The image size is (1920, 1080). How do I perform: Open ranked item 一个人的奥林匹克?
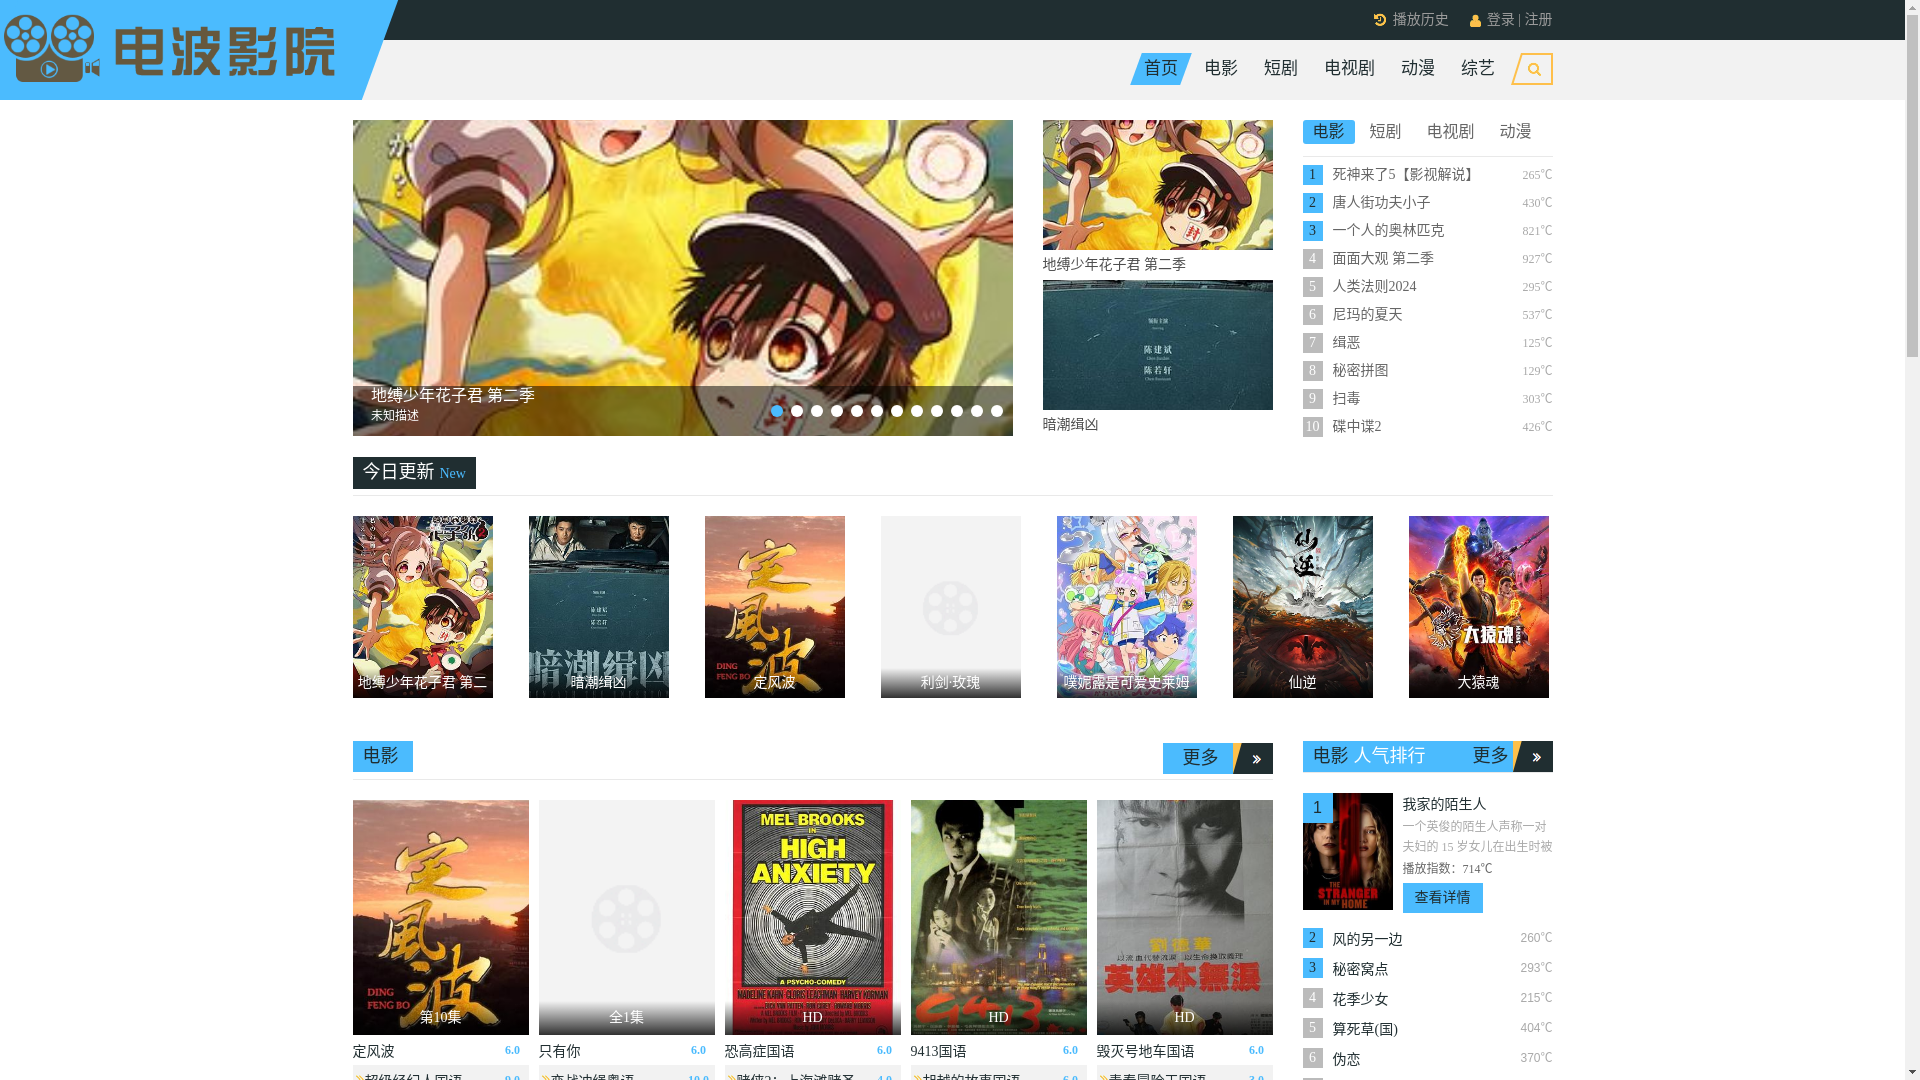[1388, 231]
